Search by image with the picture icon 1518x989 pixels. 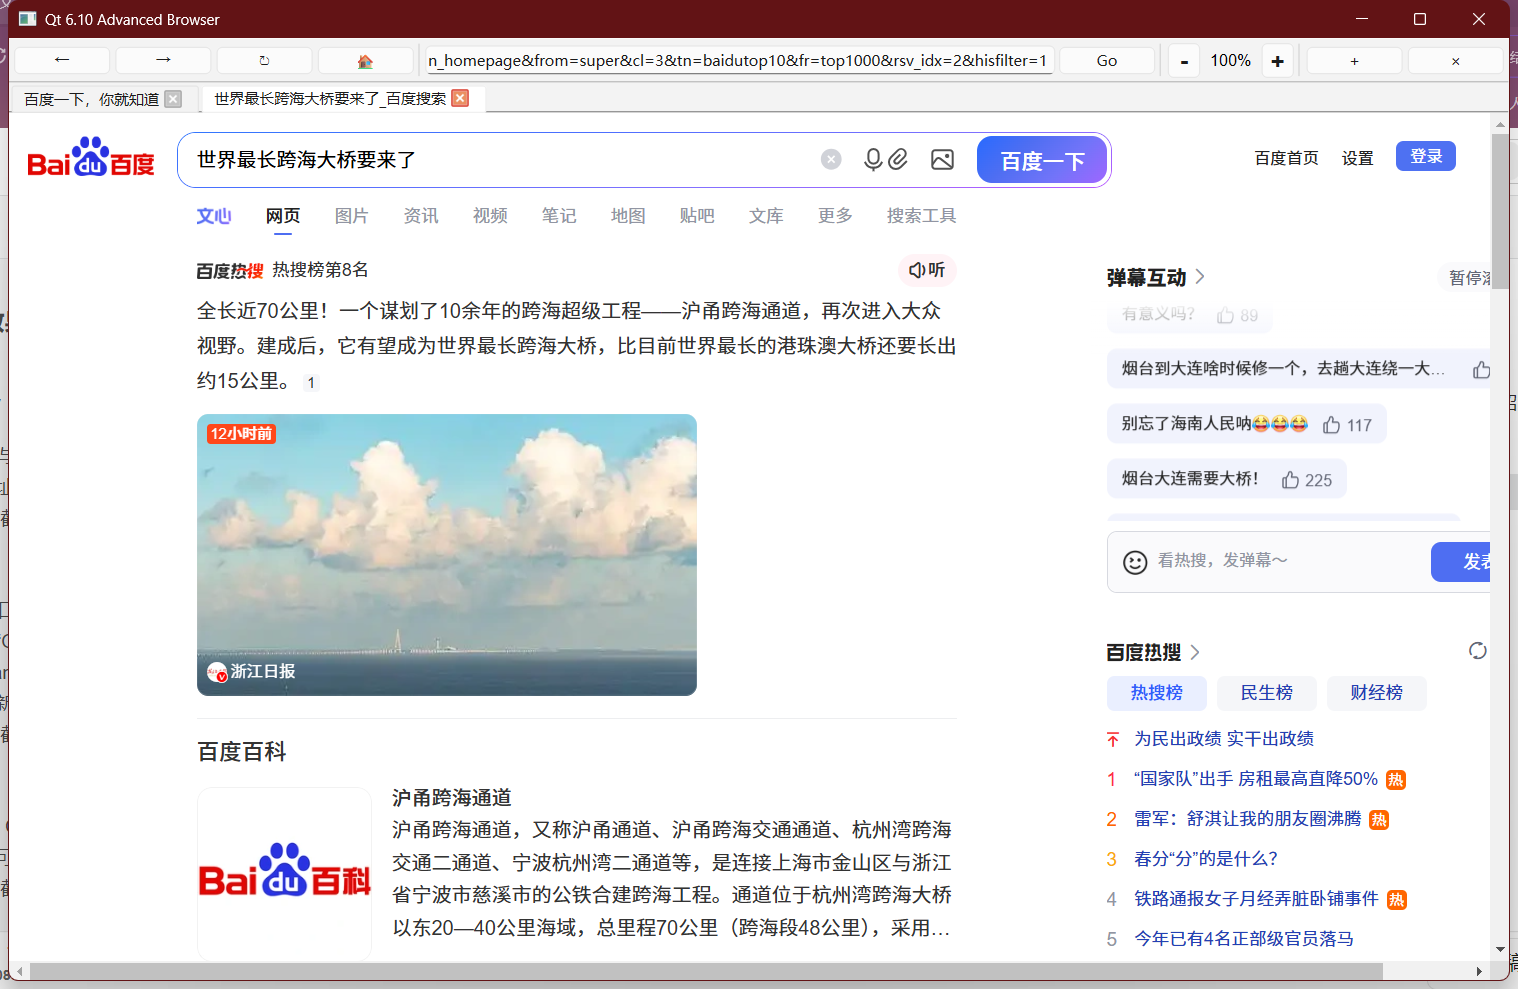click(x=942, y=160)
